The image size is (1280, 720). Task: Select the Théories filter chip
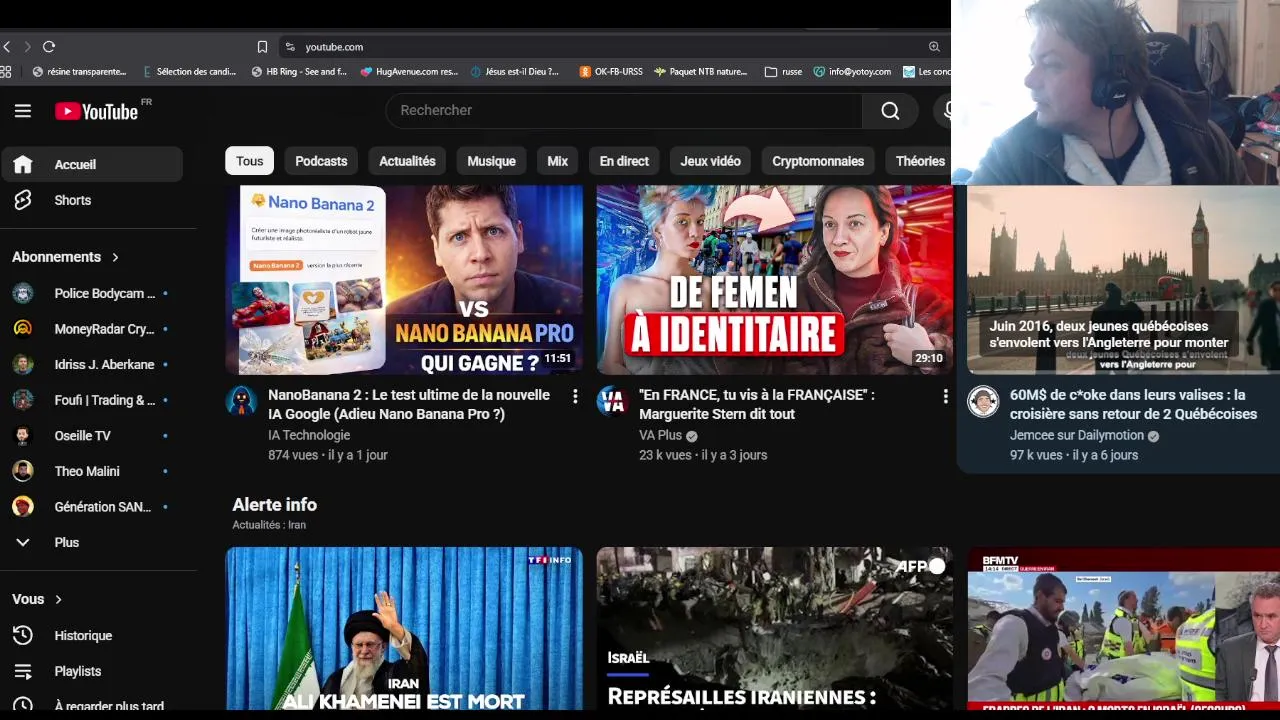tap(918, 161)
